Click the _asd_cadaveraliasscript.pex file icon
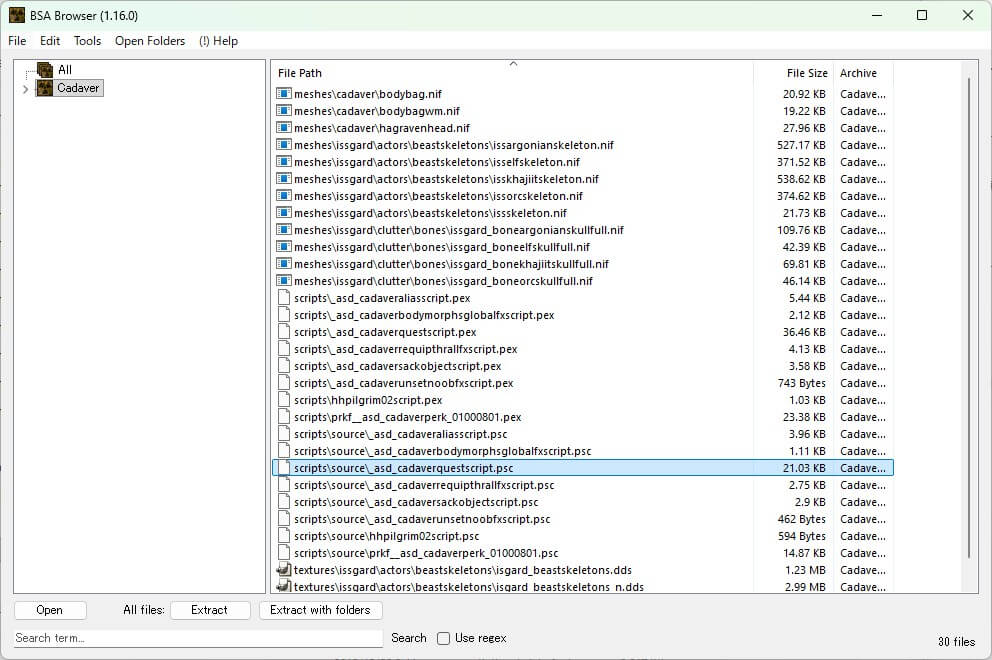Viewport: 992px width, 660px height. 283,298
